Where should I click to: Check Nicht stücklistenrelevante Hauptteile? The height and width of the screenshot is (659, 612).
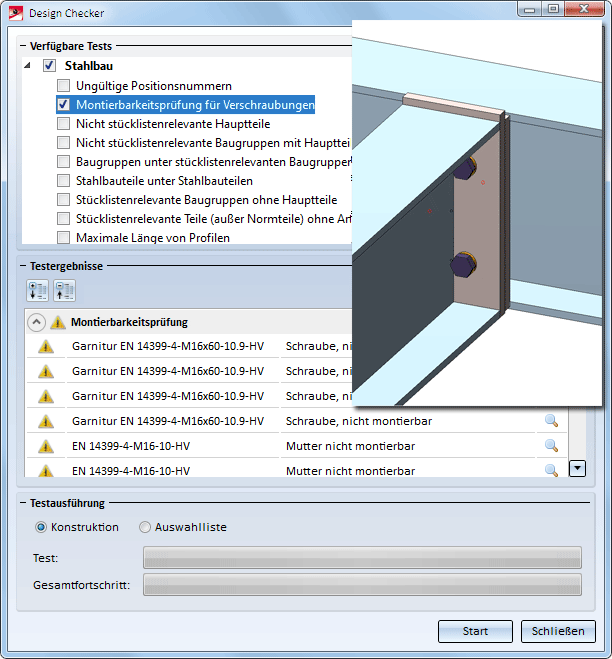click(x=63, y=124)
